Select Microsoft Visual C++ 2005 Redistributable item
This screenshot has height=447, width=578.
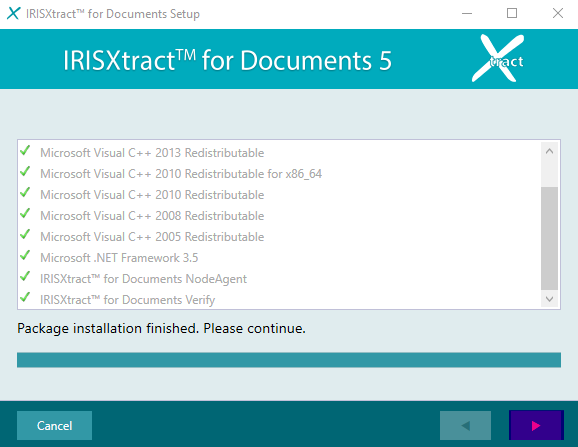click(x=152, y=237)
